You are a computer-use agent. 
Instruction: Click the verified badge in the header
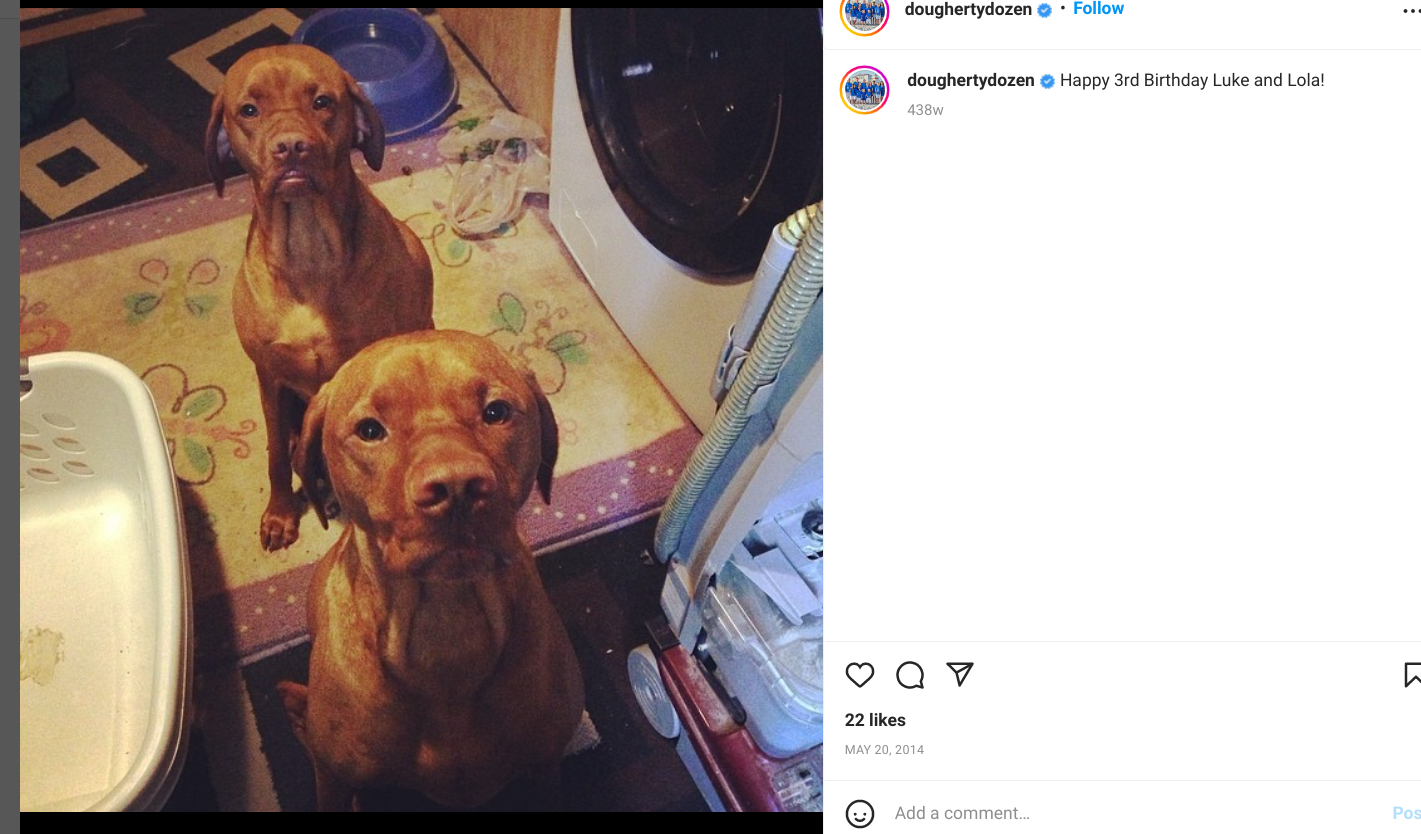(1044, 10)
